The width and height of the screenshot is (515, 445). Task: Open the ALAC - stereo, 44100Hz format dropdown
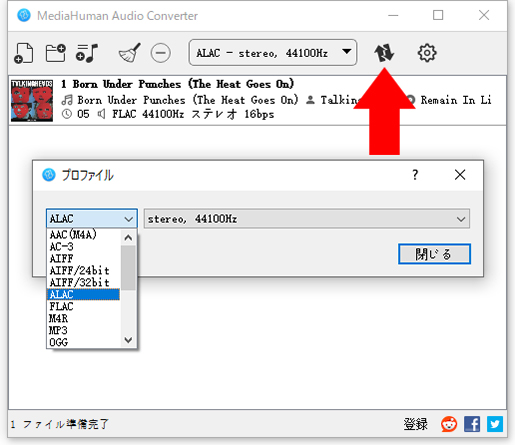pos(273,53)
